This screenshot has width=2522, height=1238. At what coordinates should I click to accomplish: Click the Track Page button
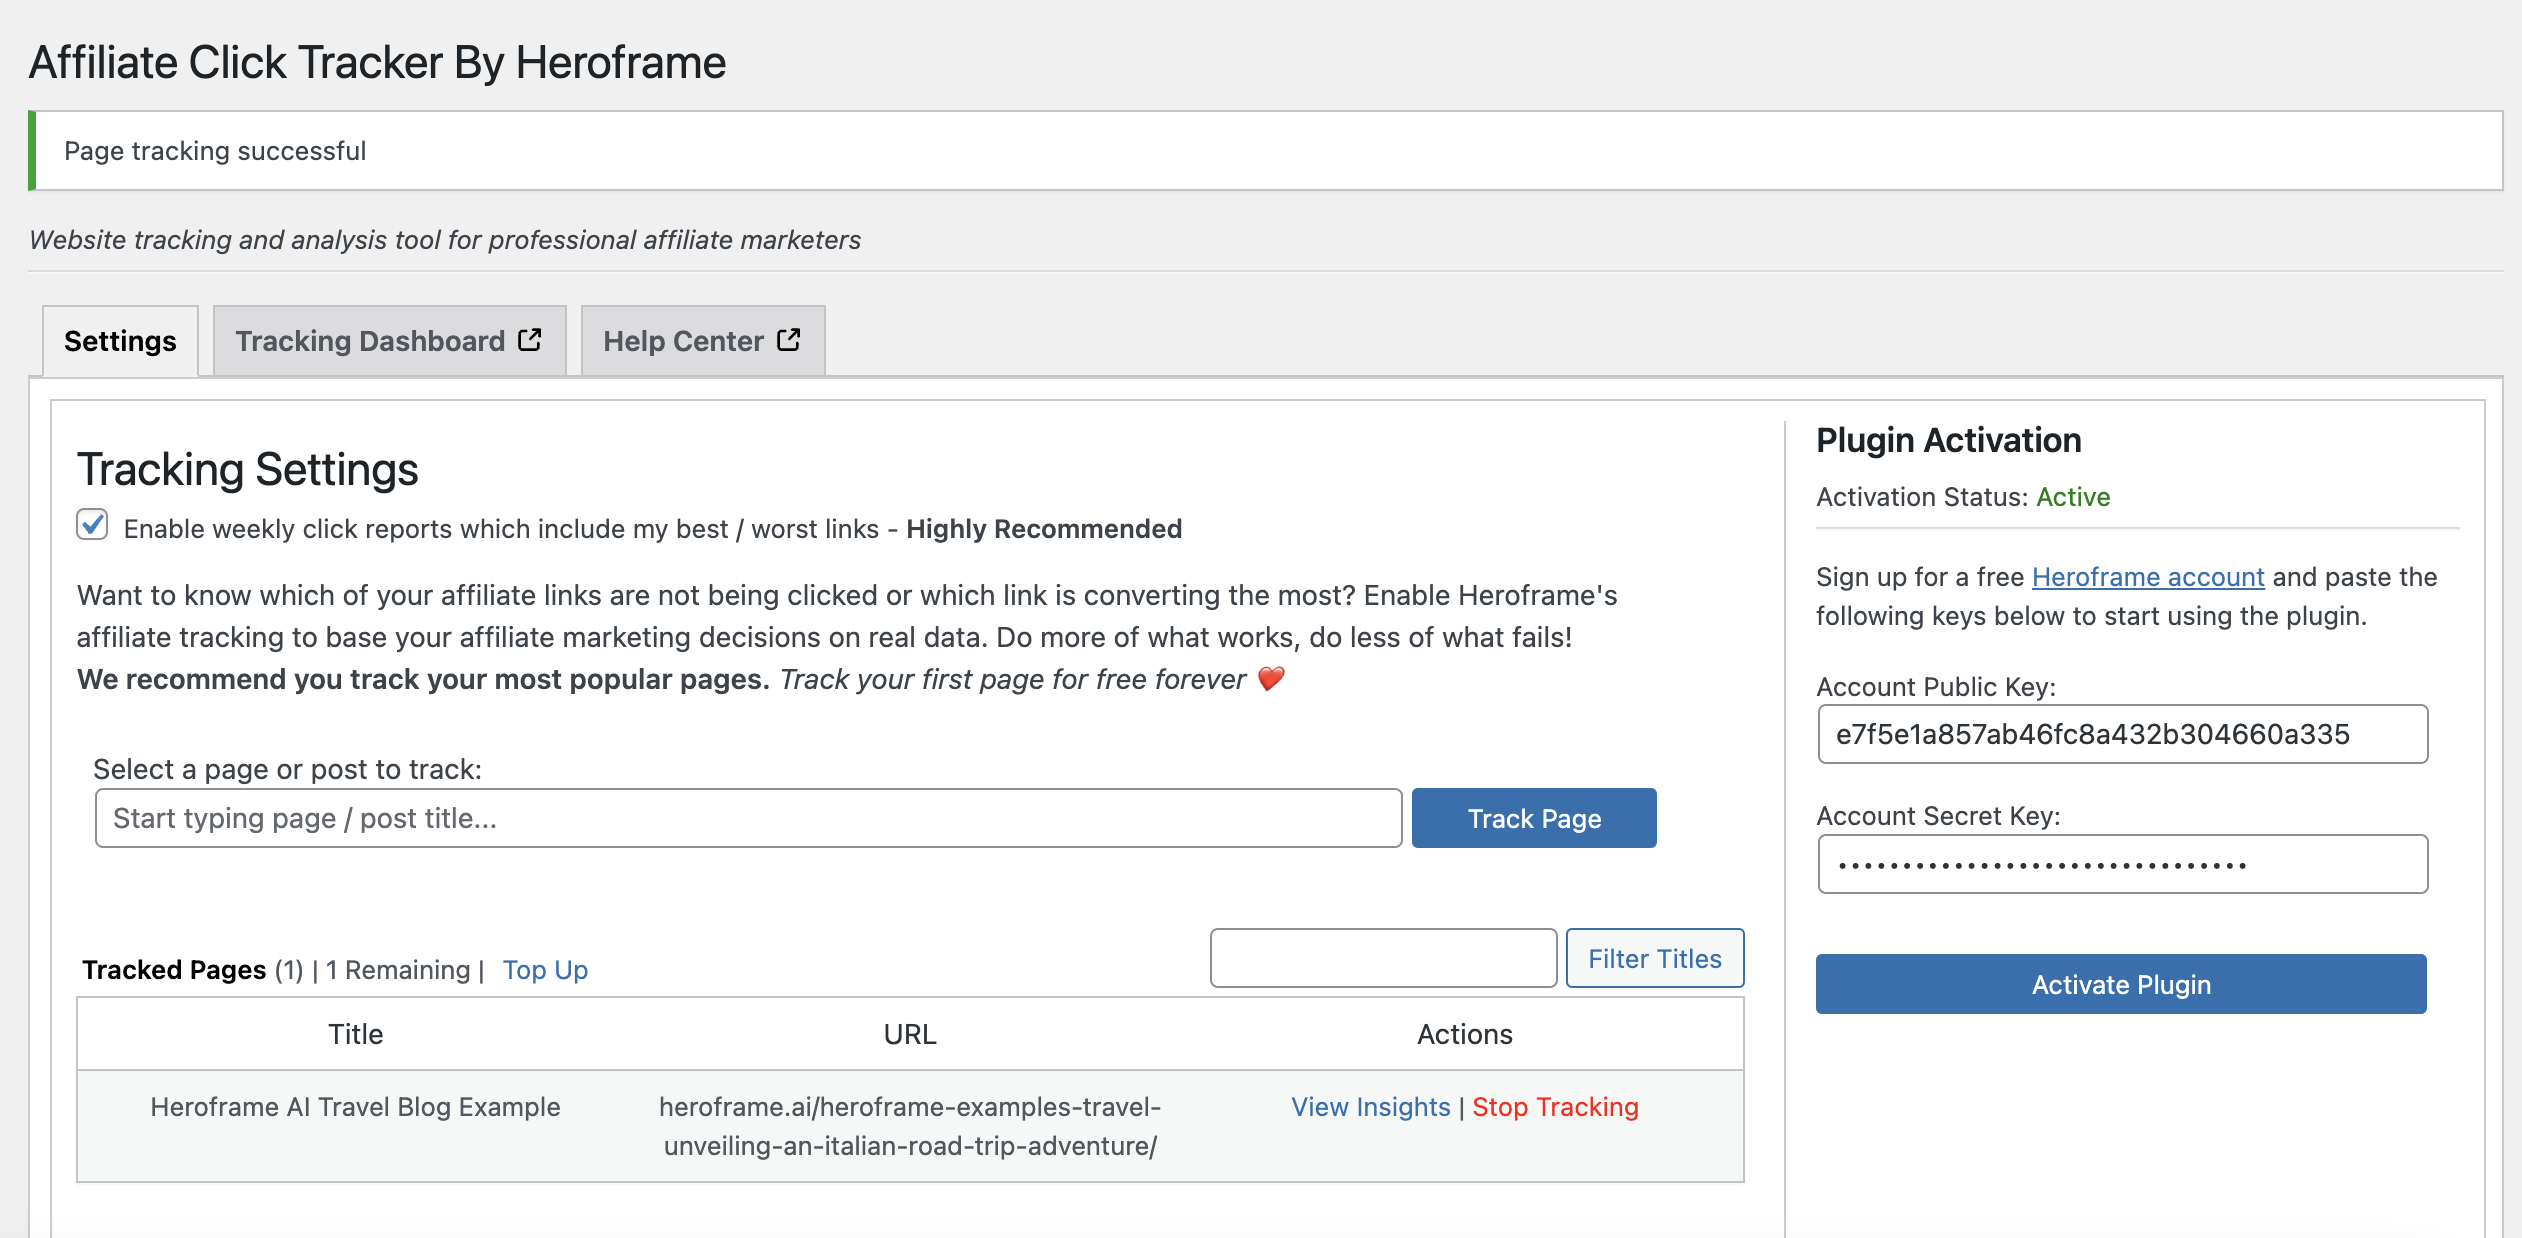[x=1534, y=818]
